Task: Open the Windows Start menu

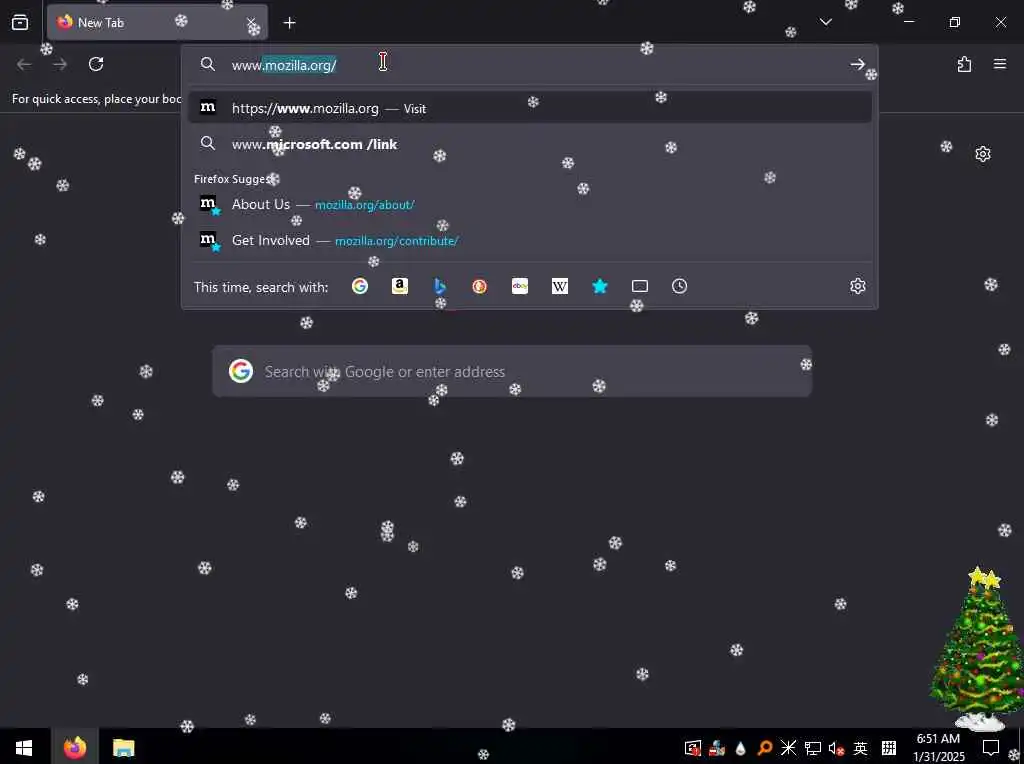Action: tap(24, 747)
